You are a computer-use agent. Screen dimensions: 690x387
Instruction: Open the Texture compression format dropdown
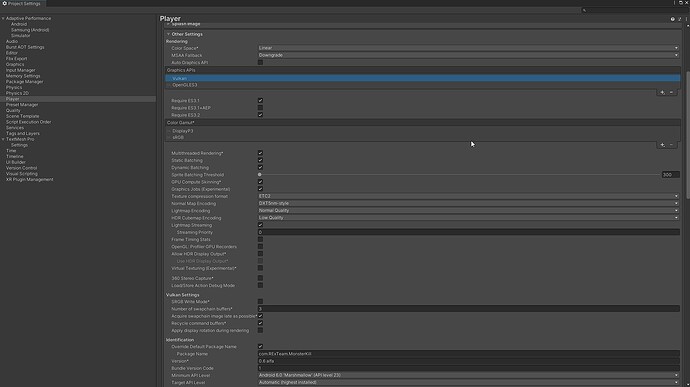(468, 196)
